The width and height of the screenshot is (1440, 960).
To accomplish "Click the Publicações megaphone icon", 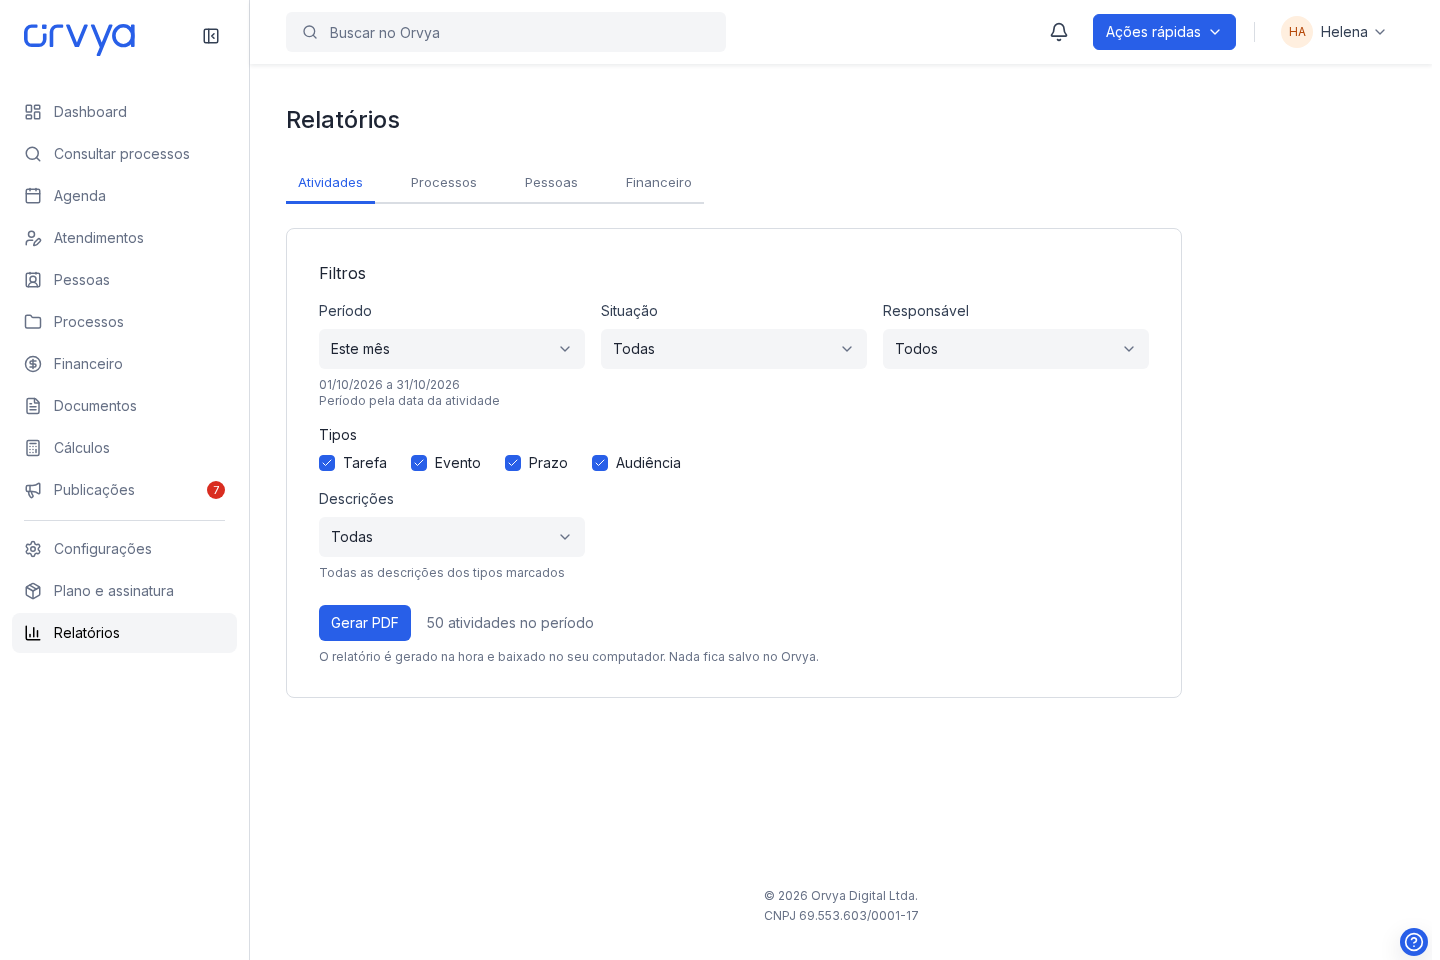I will (x=33, y=490).
